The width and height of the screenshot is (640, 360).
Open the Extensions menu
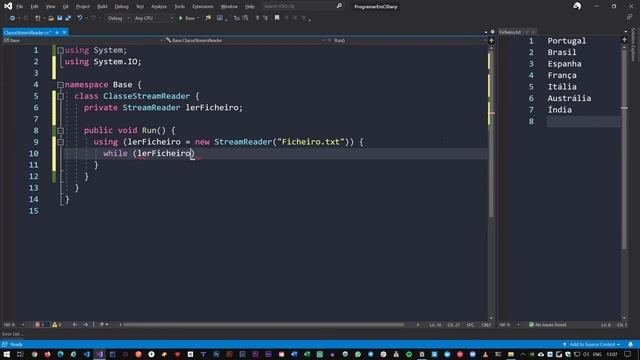coord(202,7)
